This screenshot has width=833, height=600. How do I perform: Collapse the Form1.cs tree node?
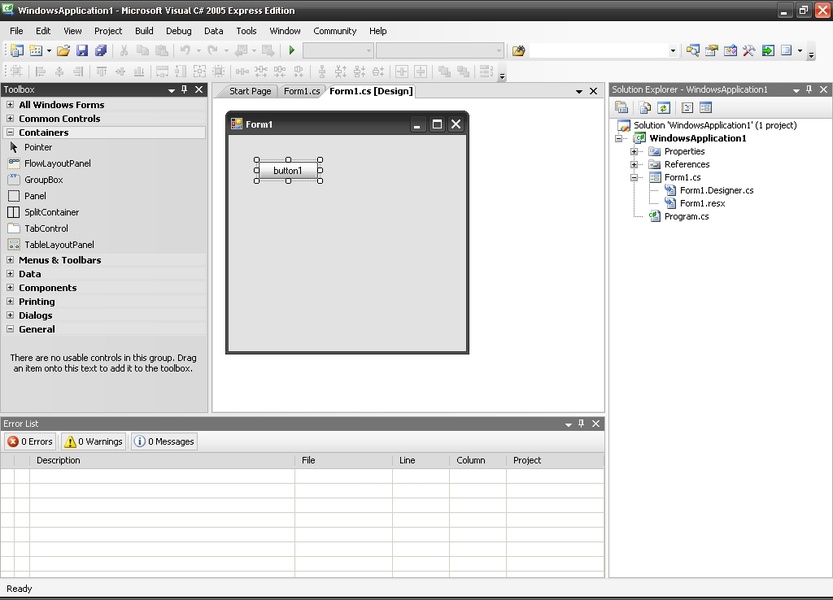pyautogui.click(x=634, y=177)
